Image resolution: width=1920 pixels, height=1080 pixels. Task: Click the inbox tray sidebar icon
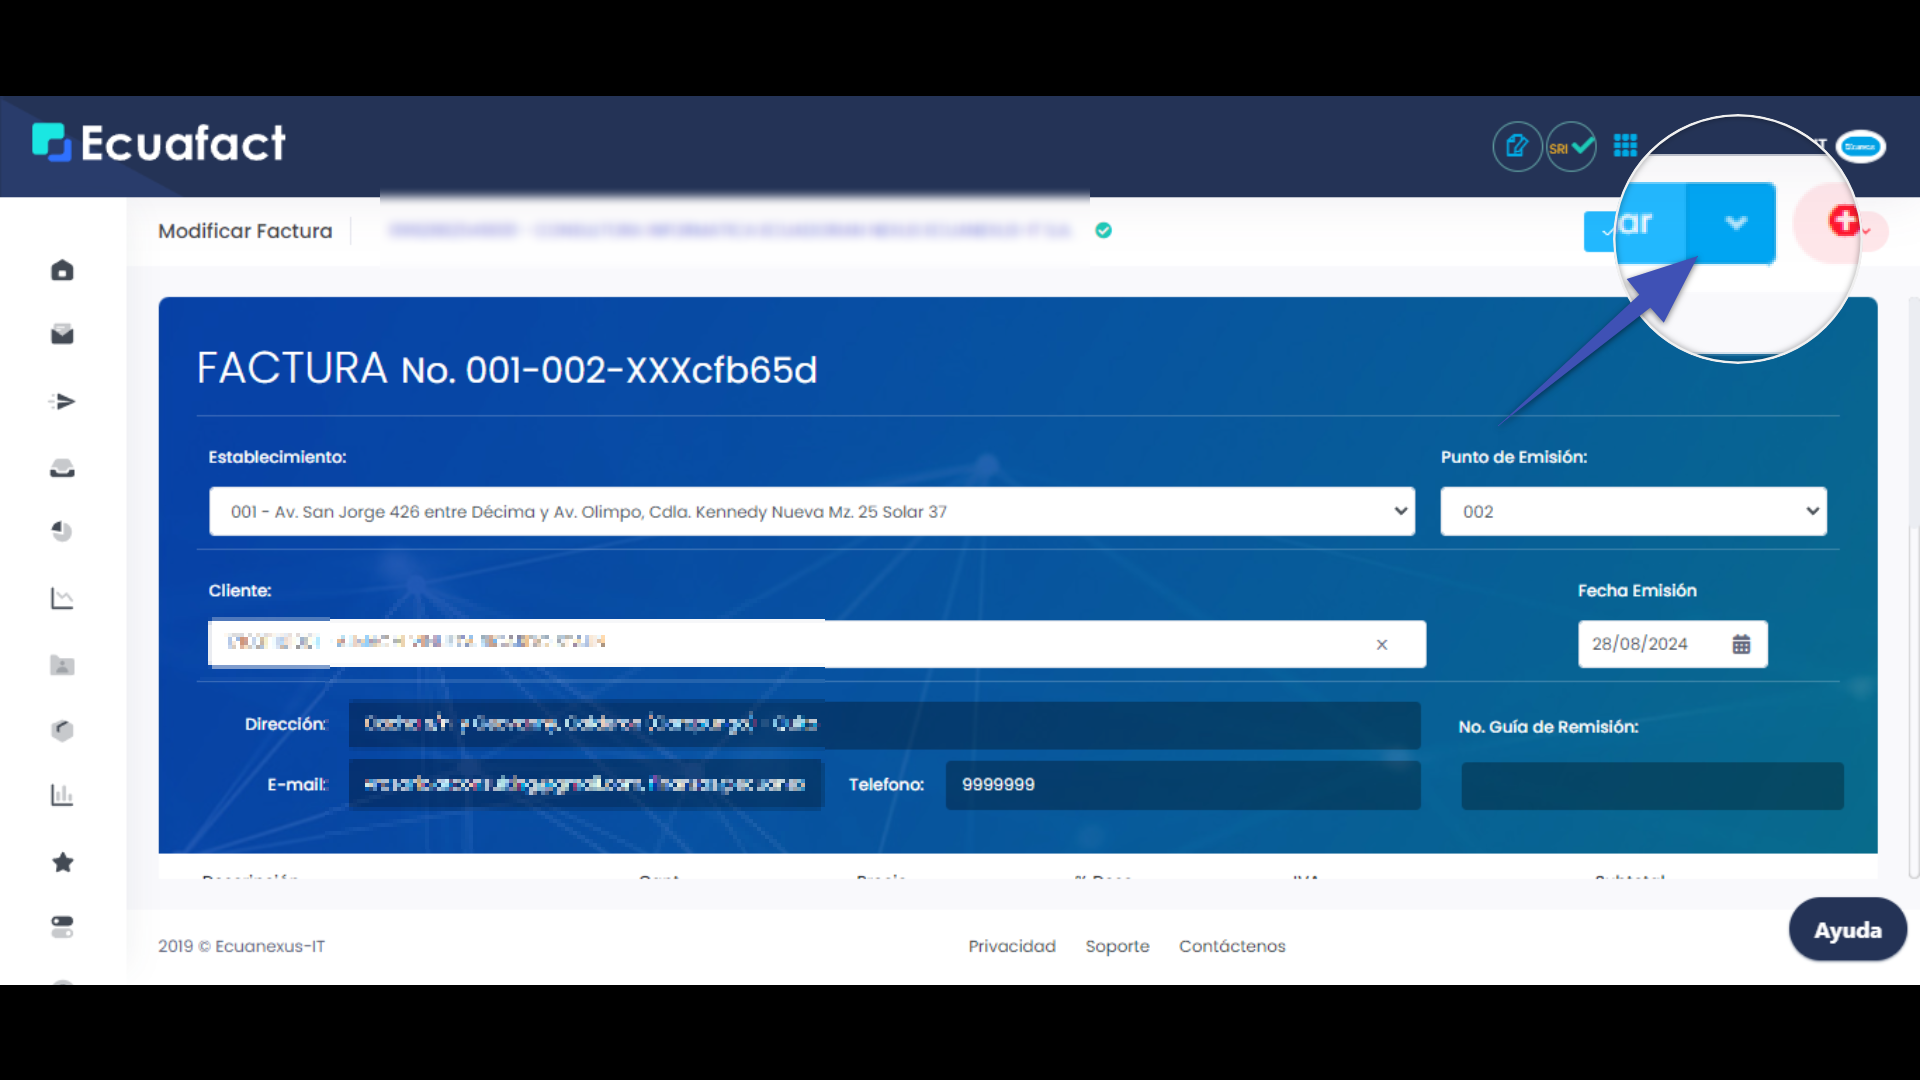pyautogui.click(x=62, y=468)
